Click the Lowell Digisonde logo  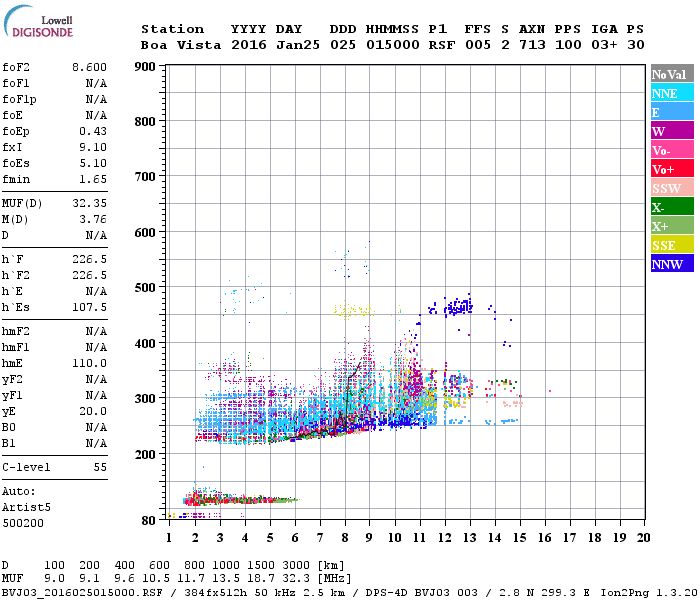(39, 21)
